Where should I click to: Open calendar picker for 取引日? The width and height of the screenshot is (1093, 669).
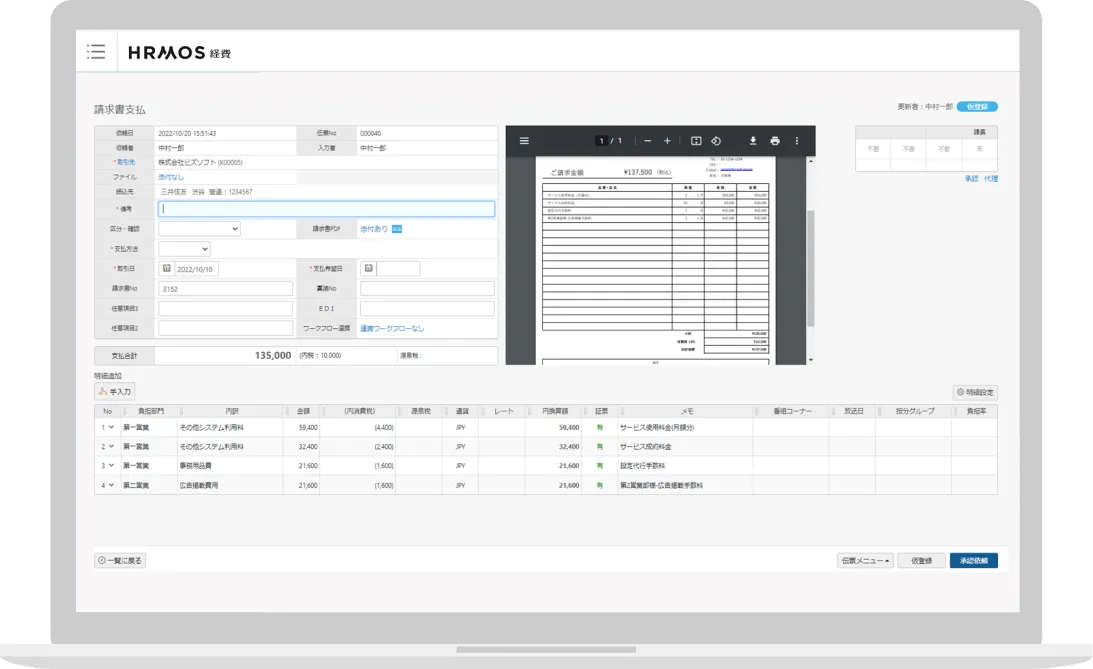tap(166, 269)
